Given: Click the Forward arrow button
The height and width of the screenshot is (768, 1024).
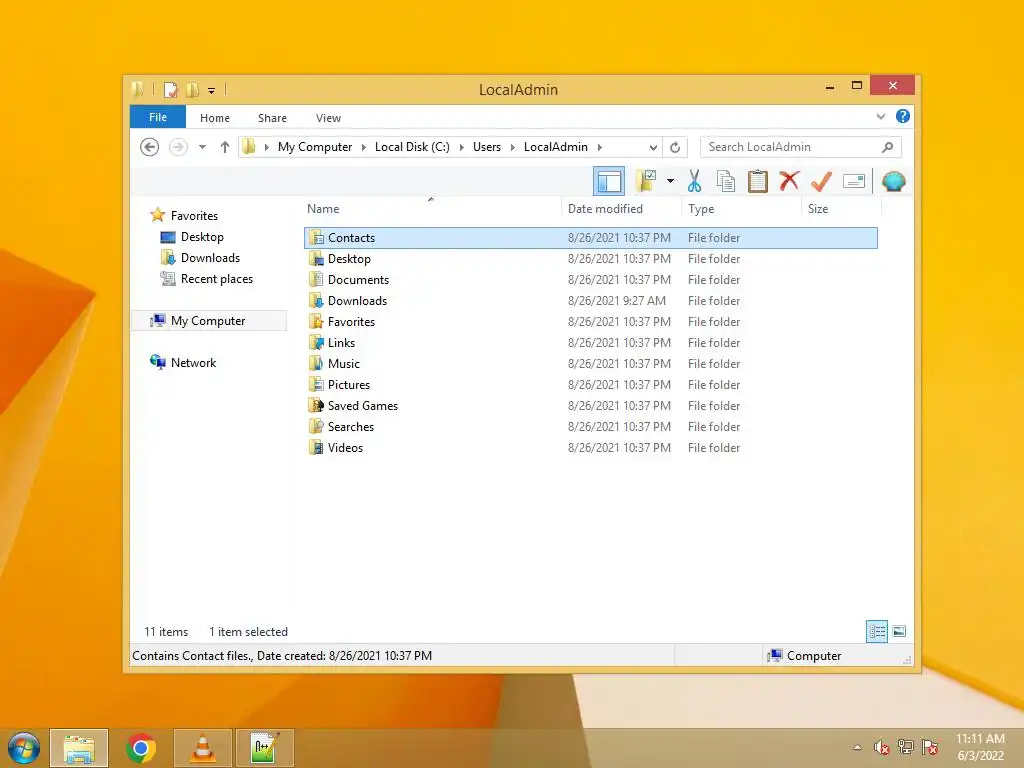Looking at the screenshot, I should click(x=178, y=147).
